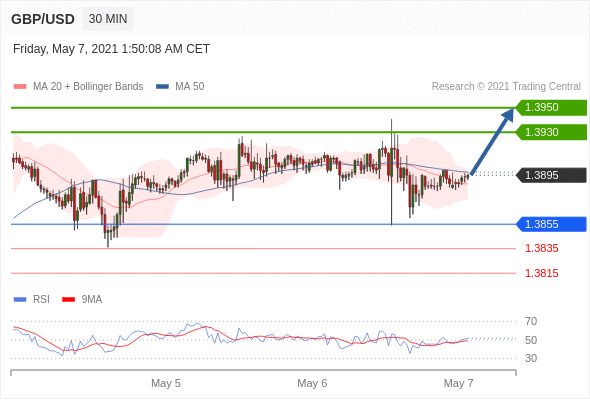Select the 1.3895 current price tag
590x400 pixels.
tap(551, 175)
